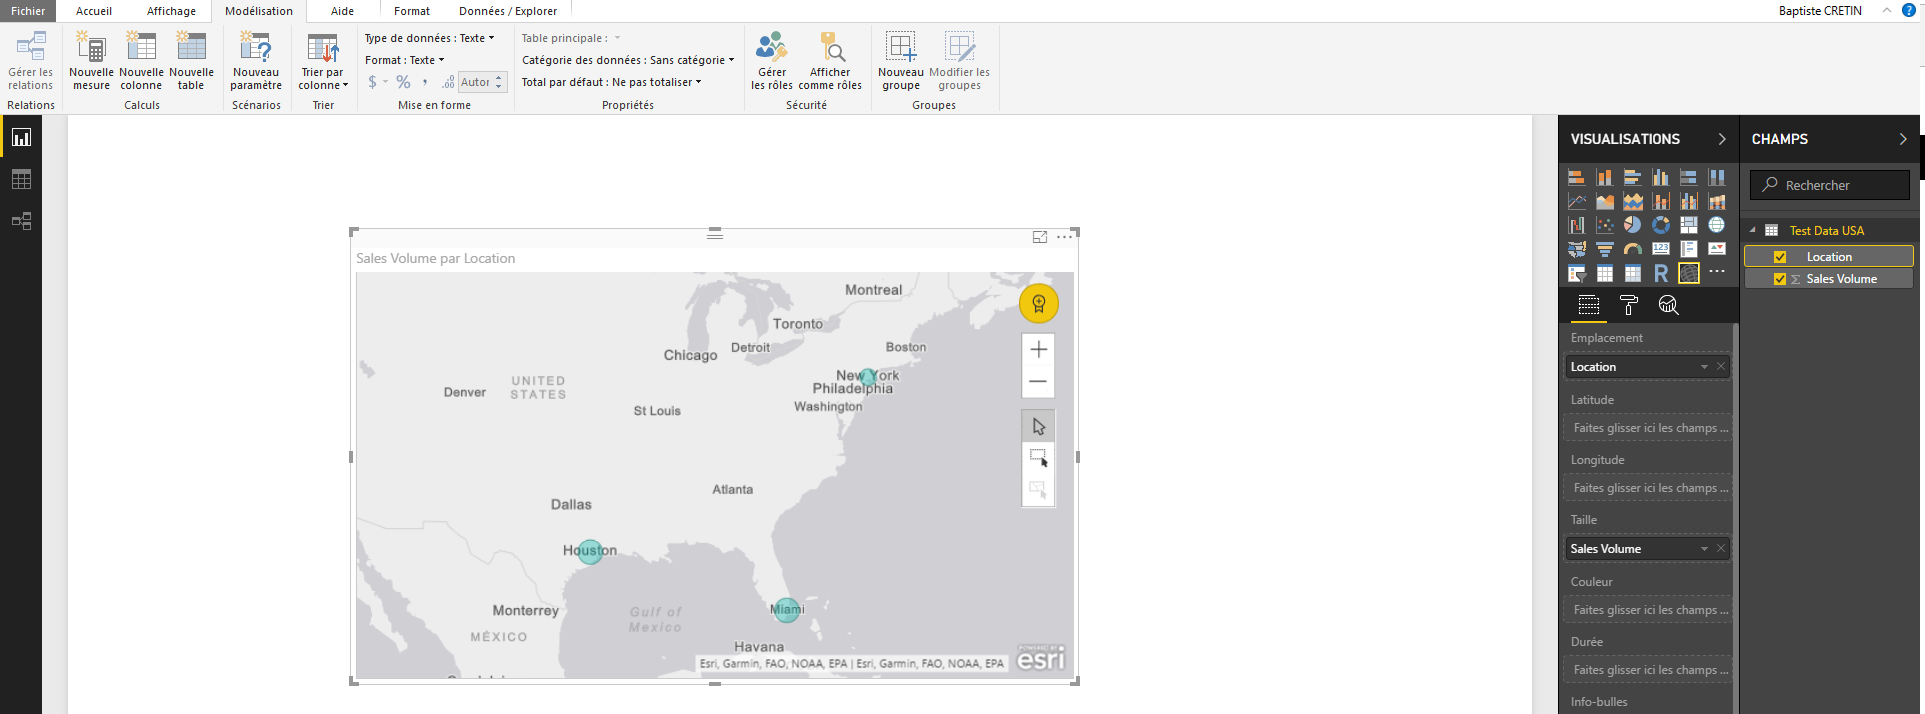Open Format : Texte dropdown
Image resolution: width=1925 pixels, height=714 pixels.
click(x=405, y=60)
